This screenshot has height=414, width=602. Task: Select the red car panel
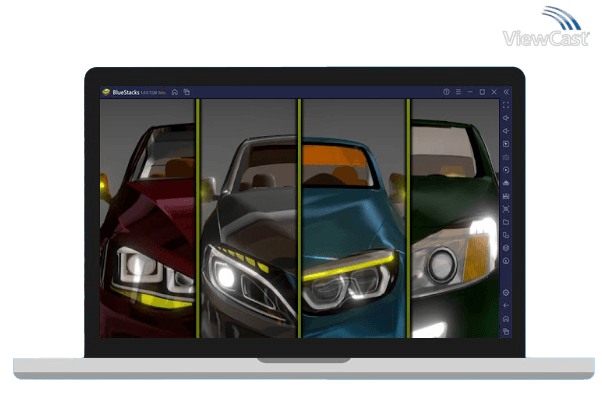(x=148, y=219)
